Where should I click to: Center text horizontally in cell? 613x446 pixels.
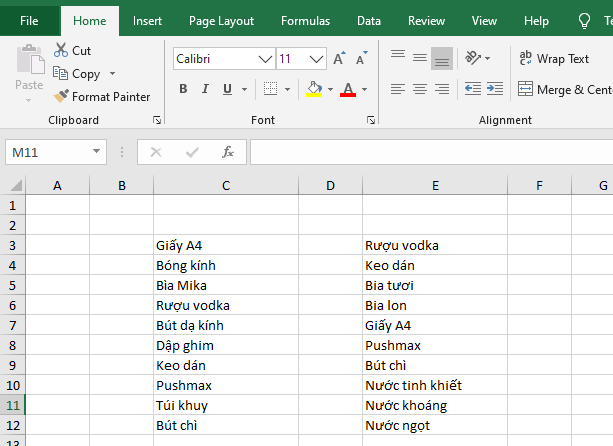(420, 89)
